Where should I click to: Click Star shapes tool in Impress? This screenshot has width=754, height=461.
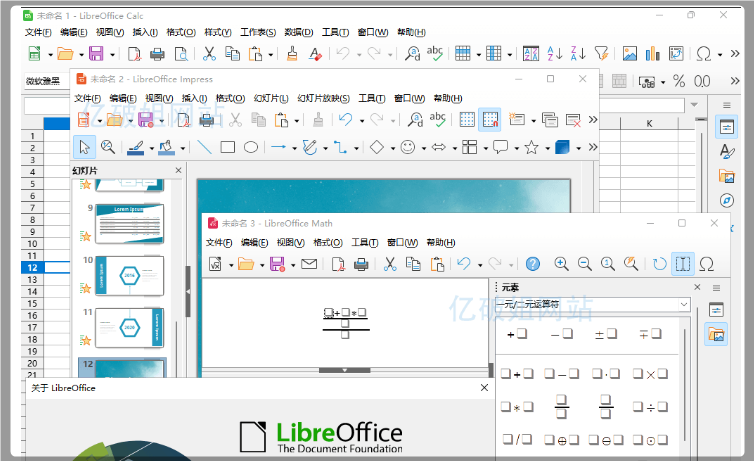click(x=531, y=147)
